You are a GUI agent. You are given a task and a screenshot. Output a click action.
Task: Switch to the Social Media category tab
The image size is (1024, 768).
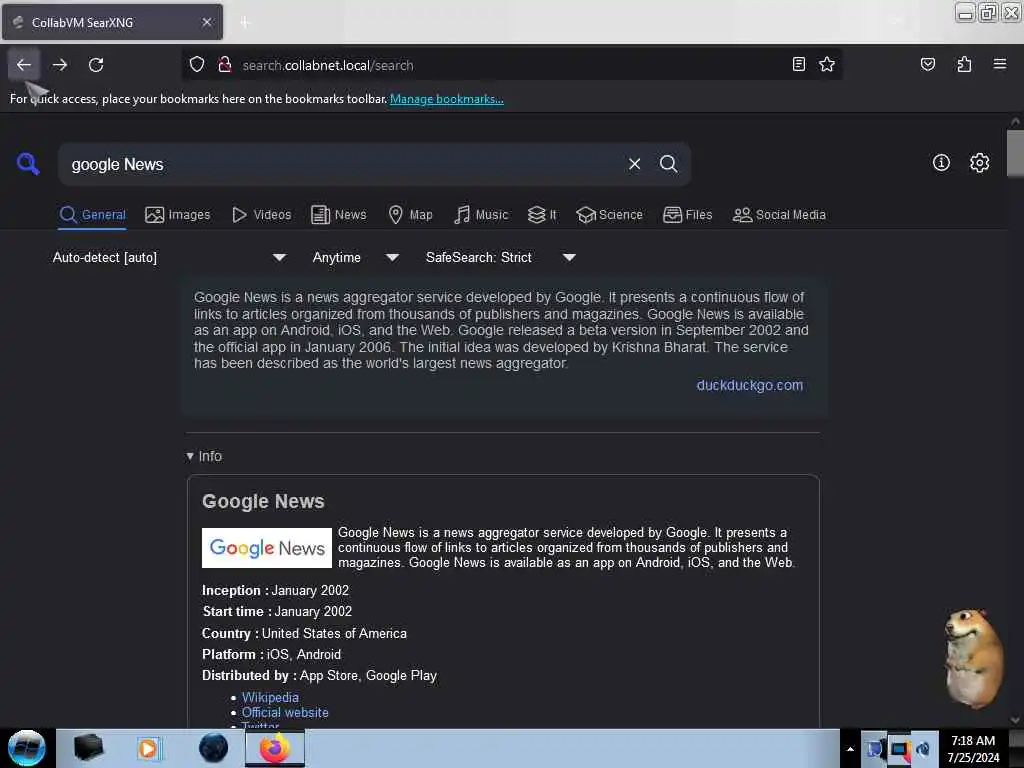(779, 215)
